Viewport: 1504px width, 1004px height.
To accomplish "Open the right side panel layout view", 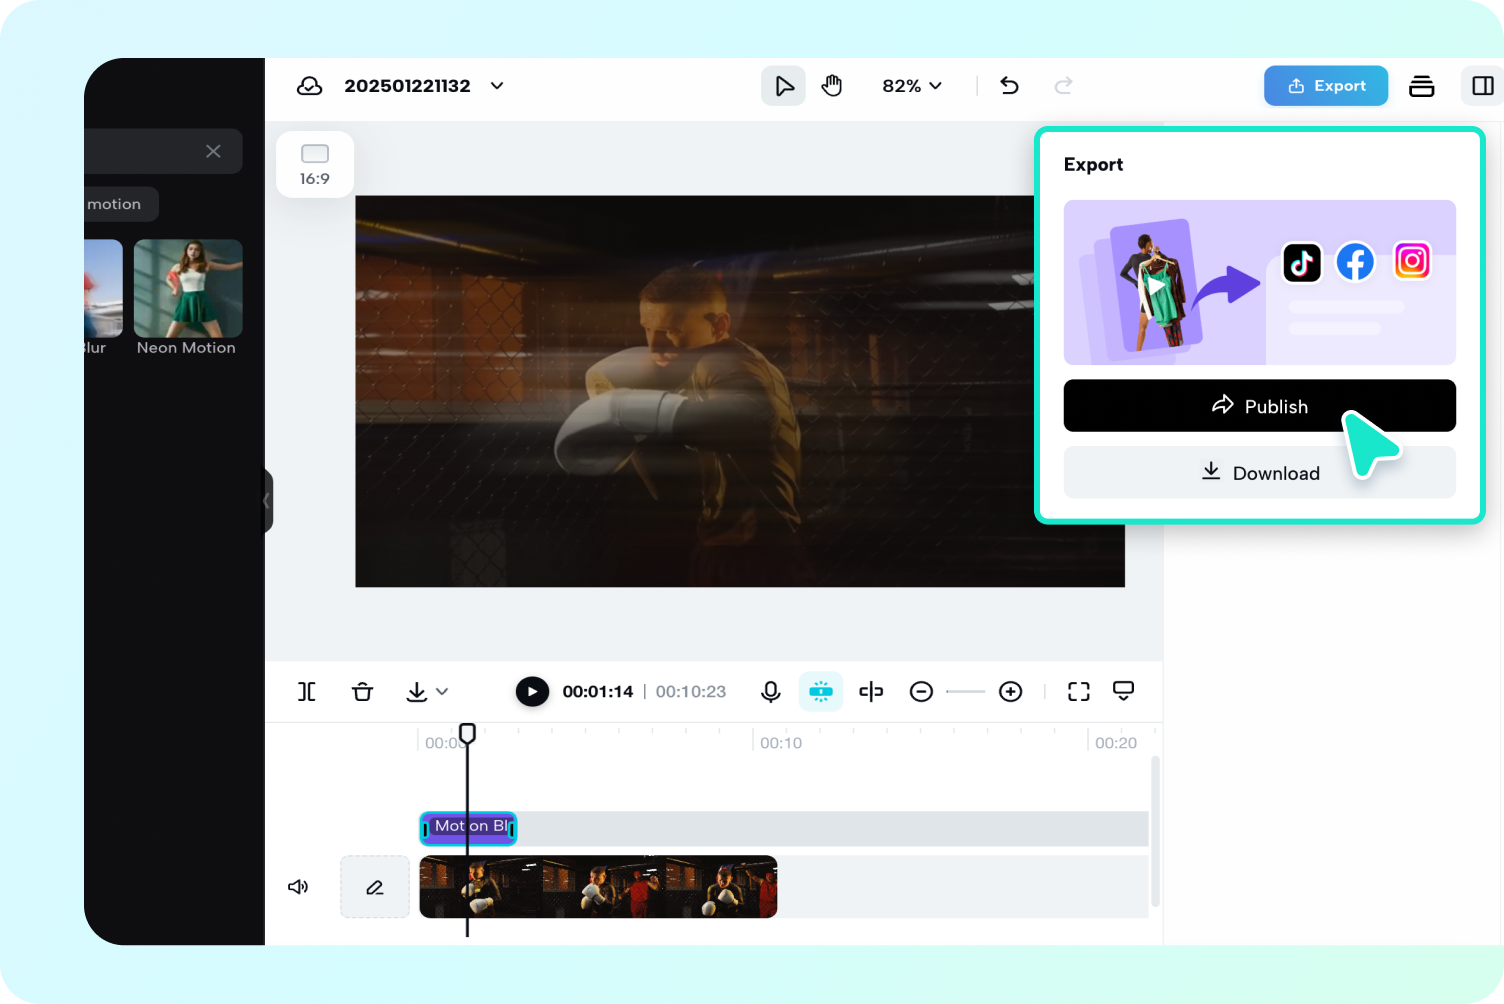I will click(1482, 86).
